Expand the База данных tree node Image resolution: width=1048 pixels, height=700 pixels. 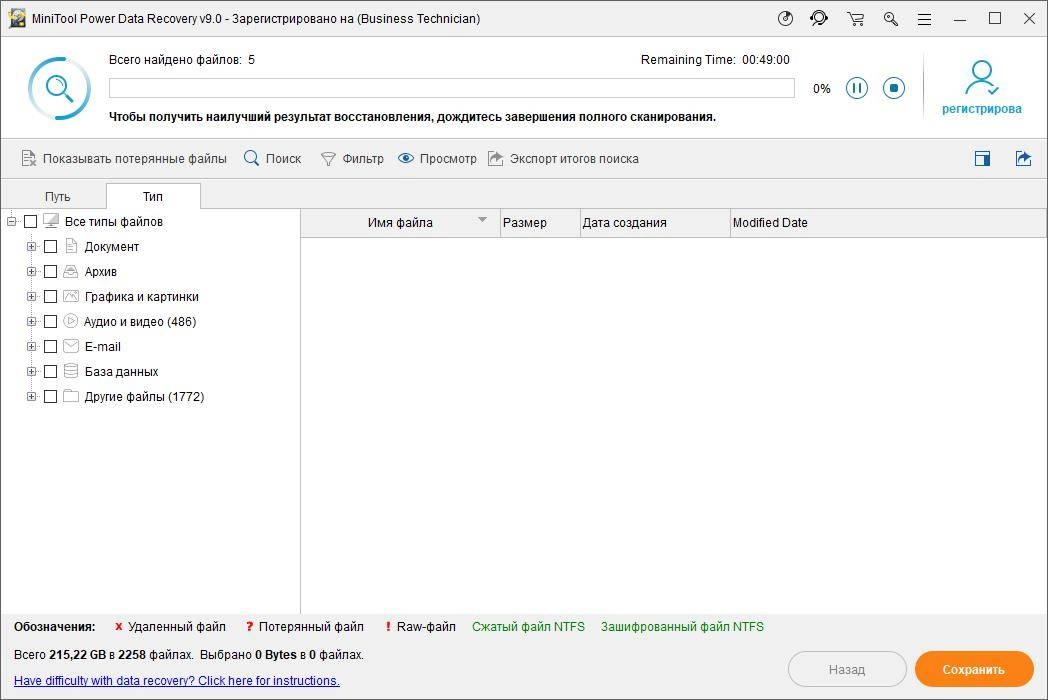coord(31,372)
